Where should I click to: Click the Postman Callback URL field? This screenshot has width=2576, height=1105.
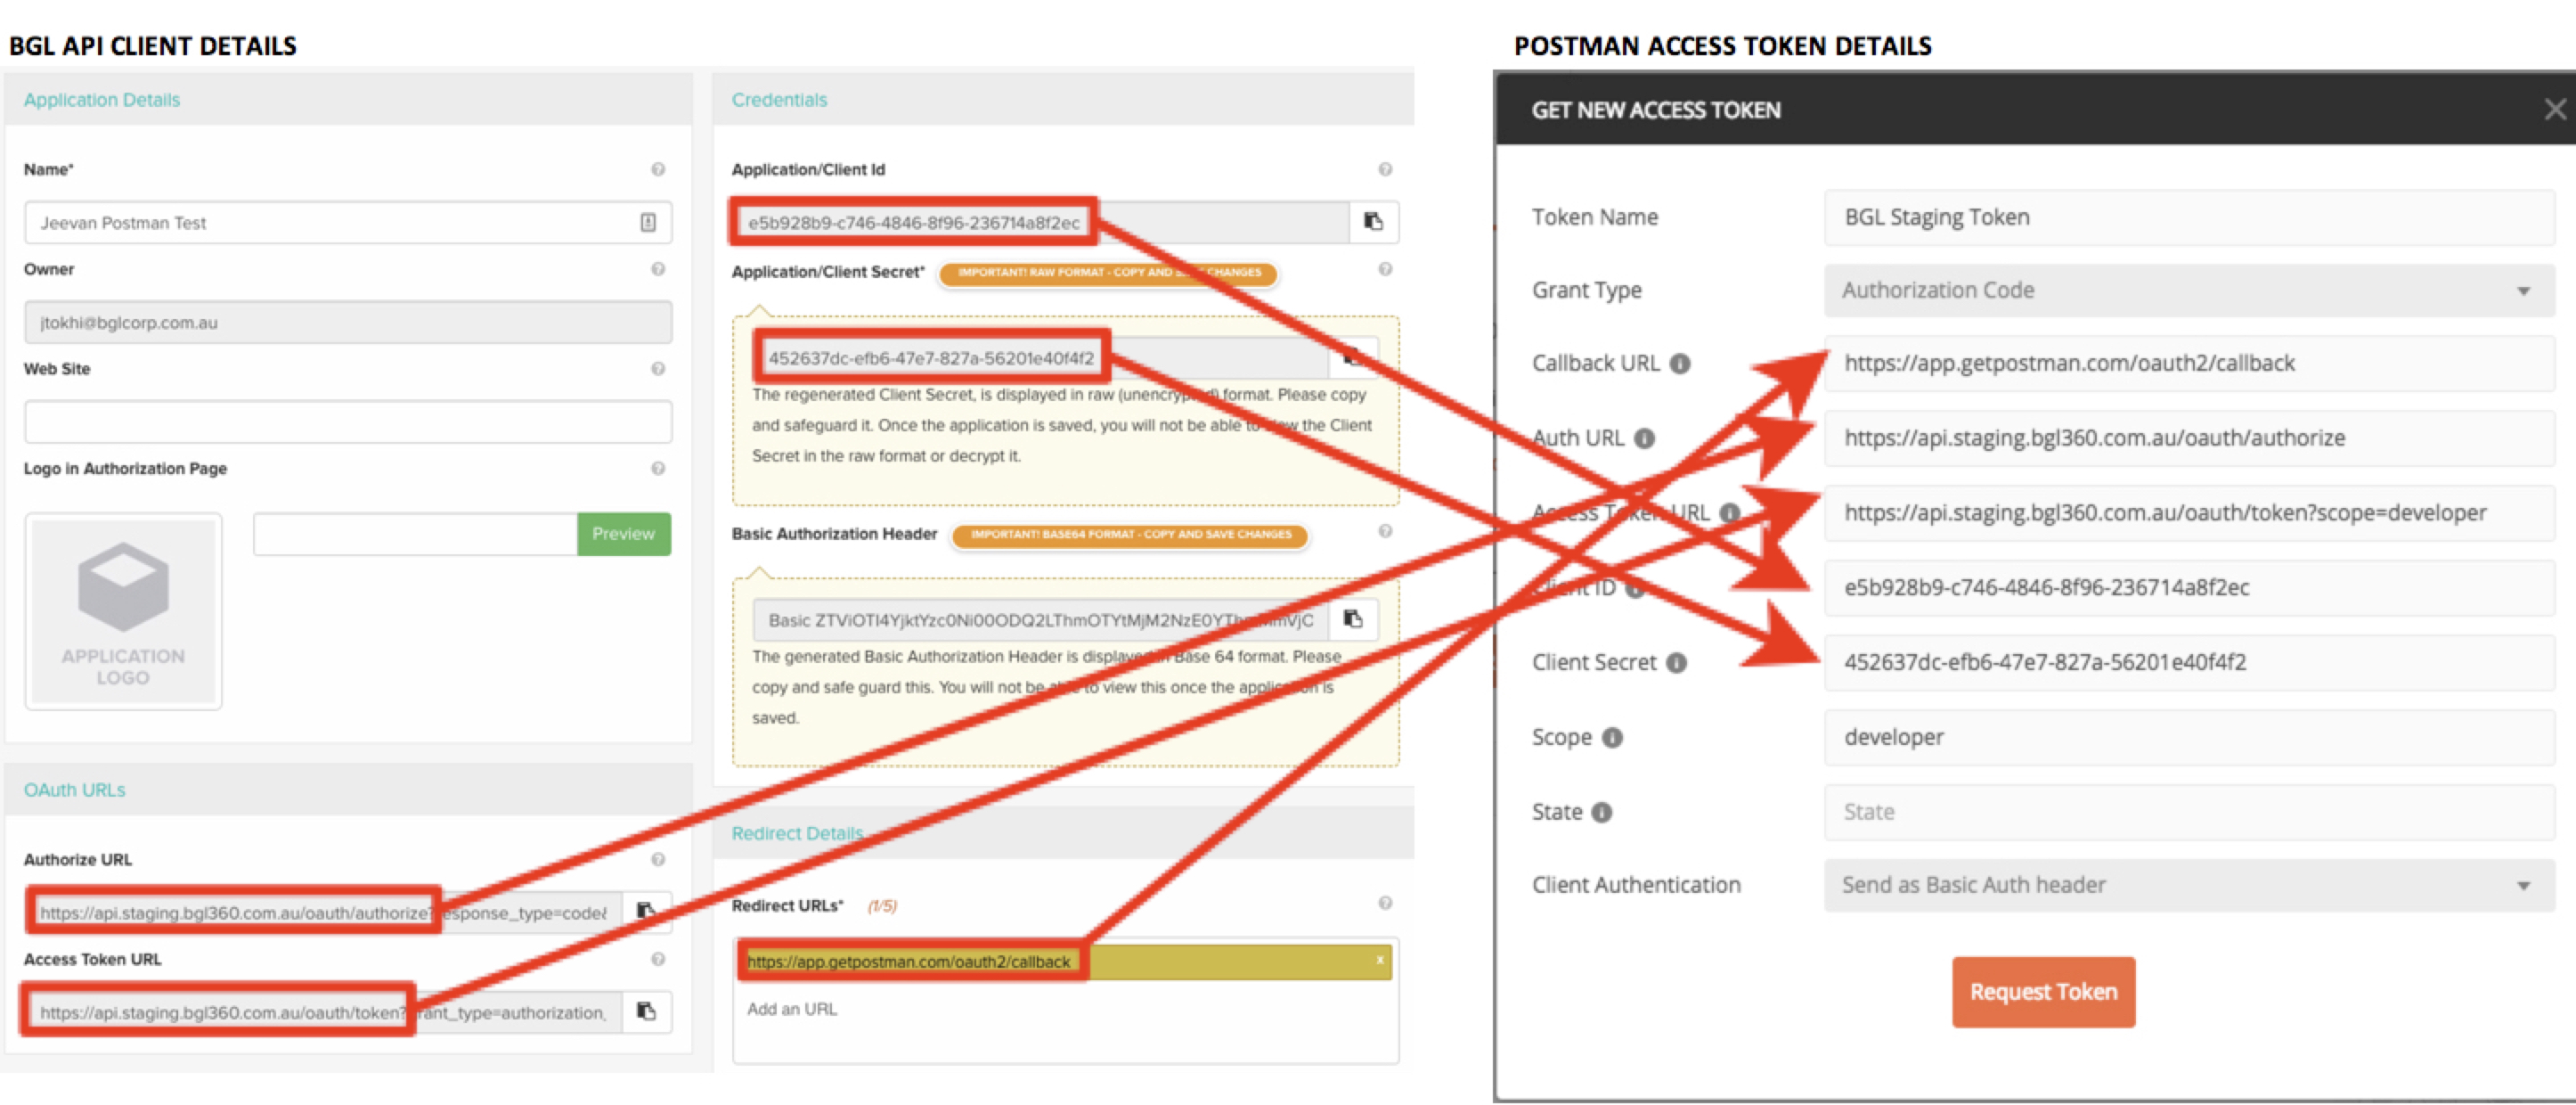coord(2189,363)
